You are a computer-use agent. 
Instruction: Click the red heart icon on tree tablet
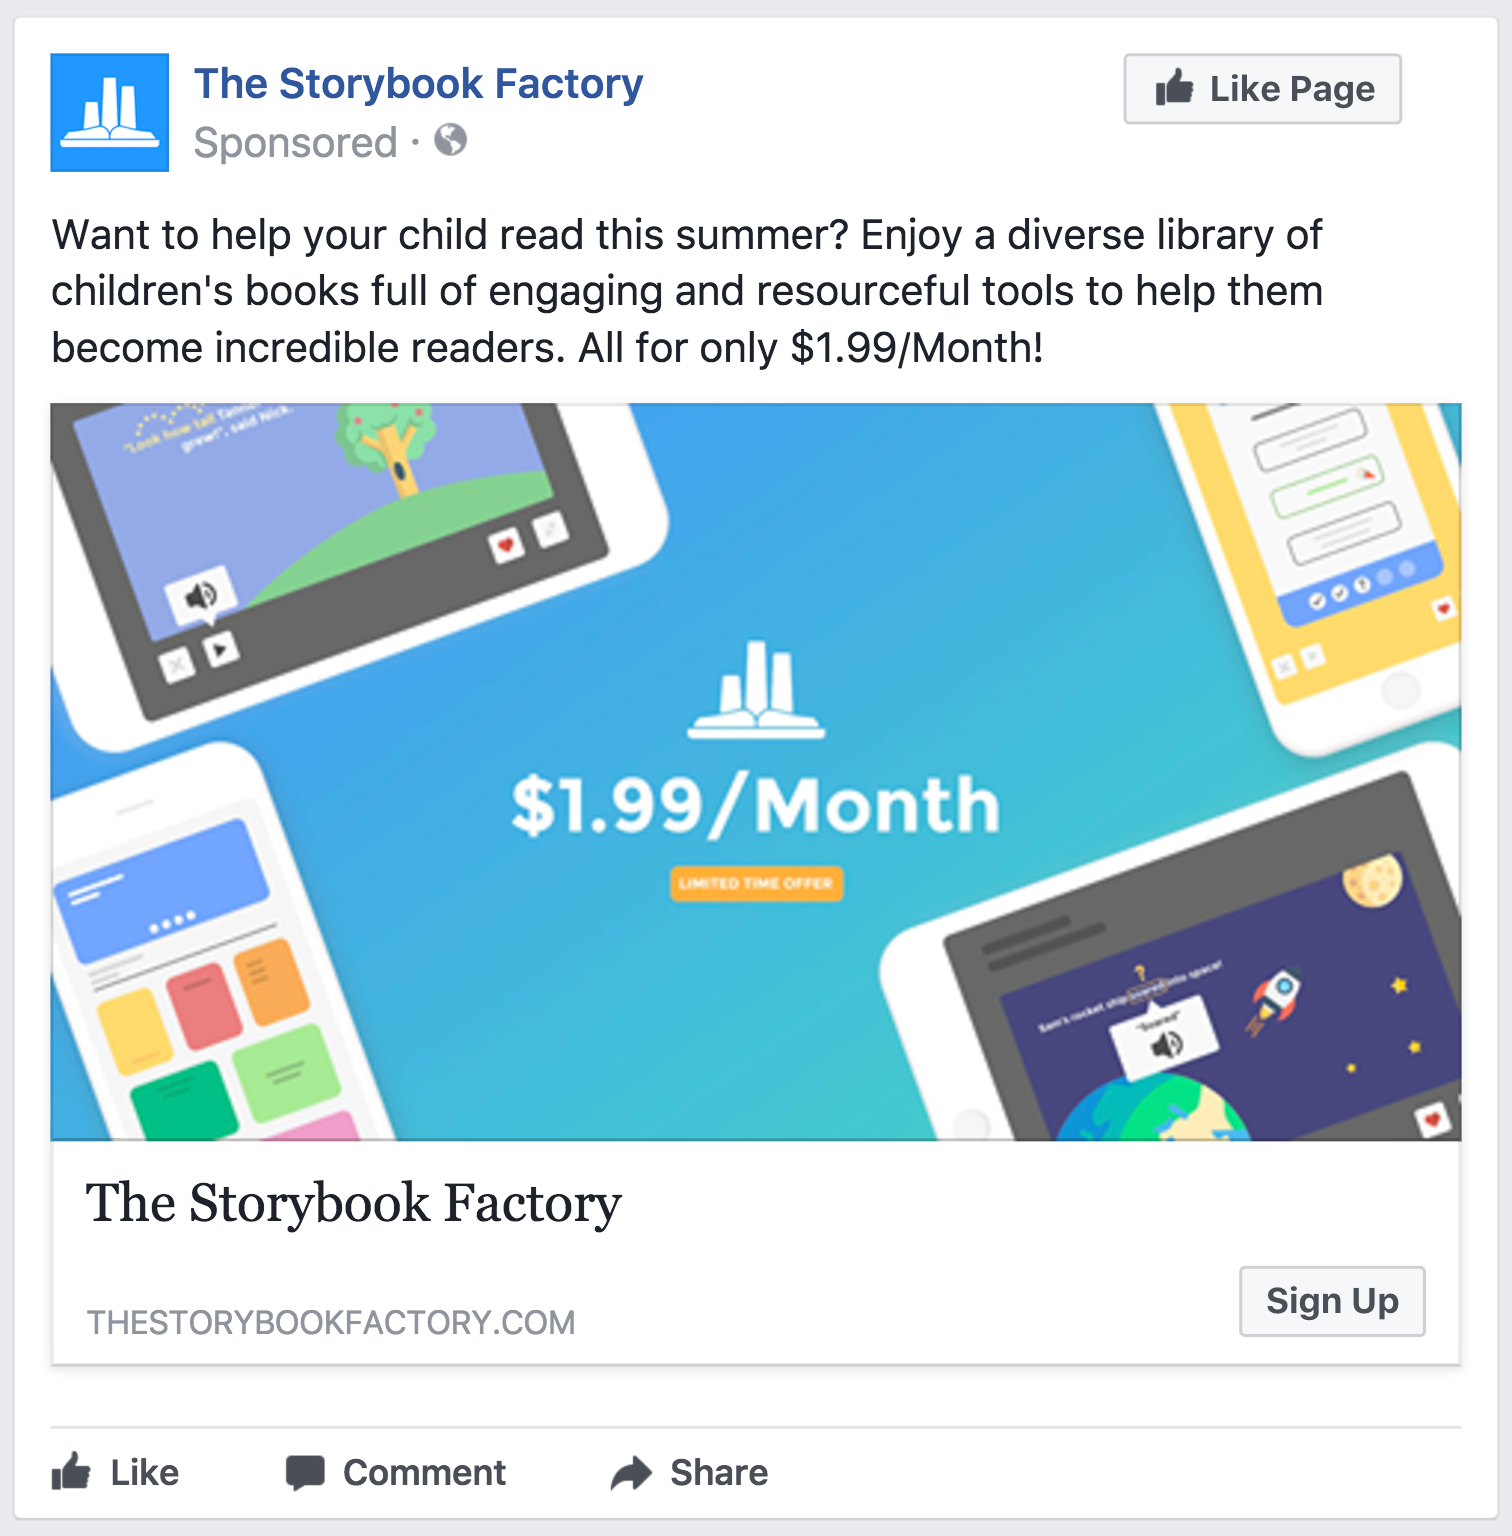(x=506, y=545)
